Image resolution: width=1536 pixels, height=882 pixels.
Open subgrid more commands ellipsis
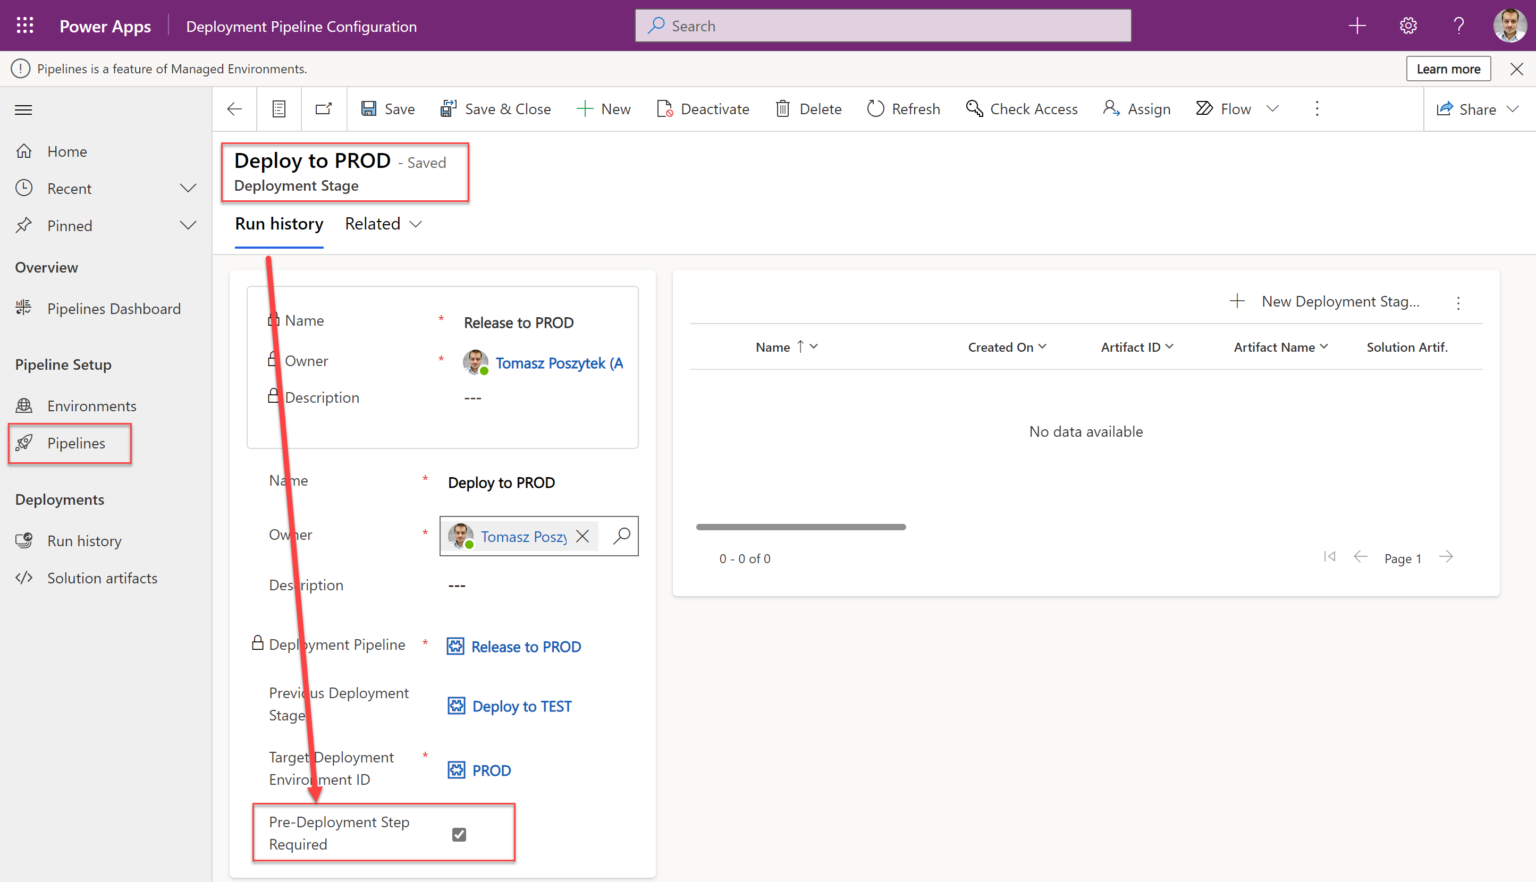click(1458, 303)
